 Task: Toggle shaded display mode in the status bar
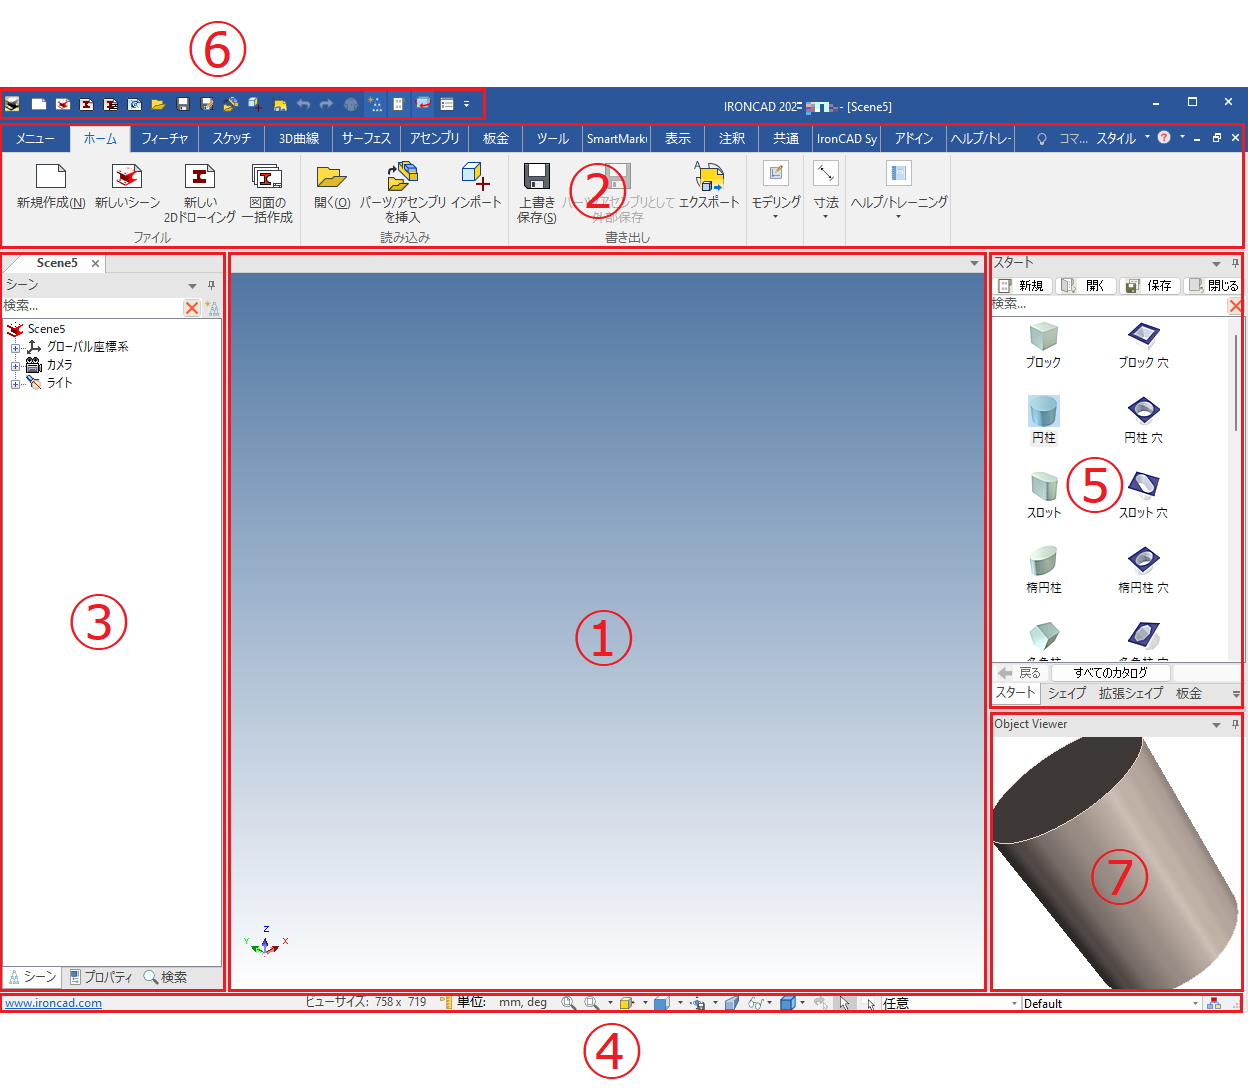(x=663, y=1003)
